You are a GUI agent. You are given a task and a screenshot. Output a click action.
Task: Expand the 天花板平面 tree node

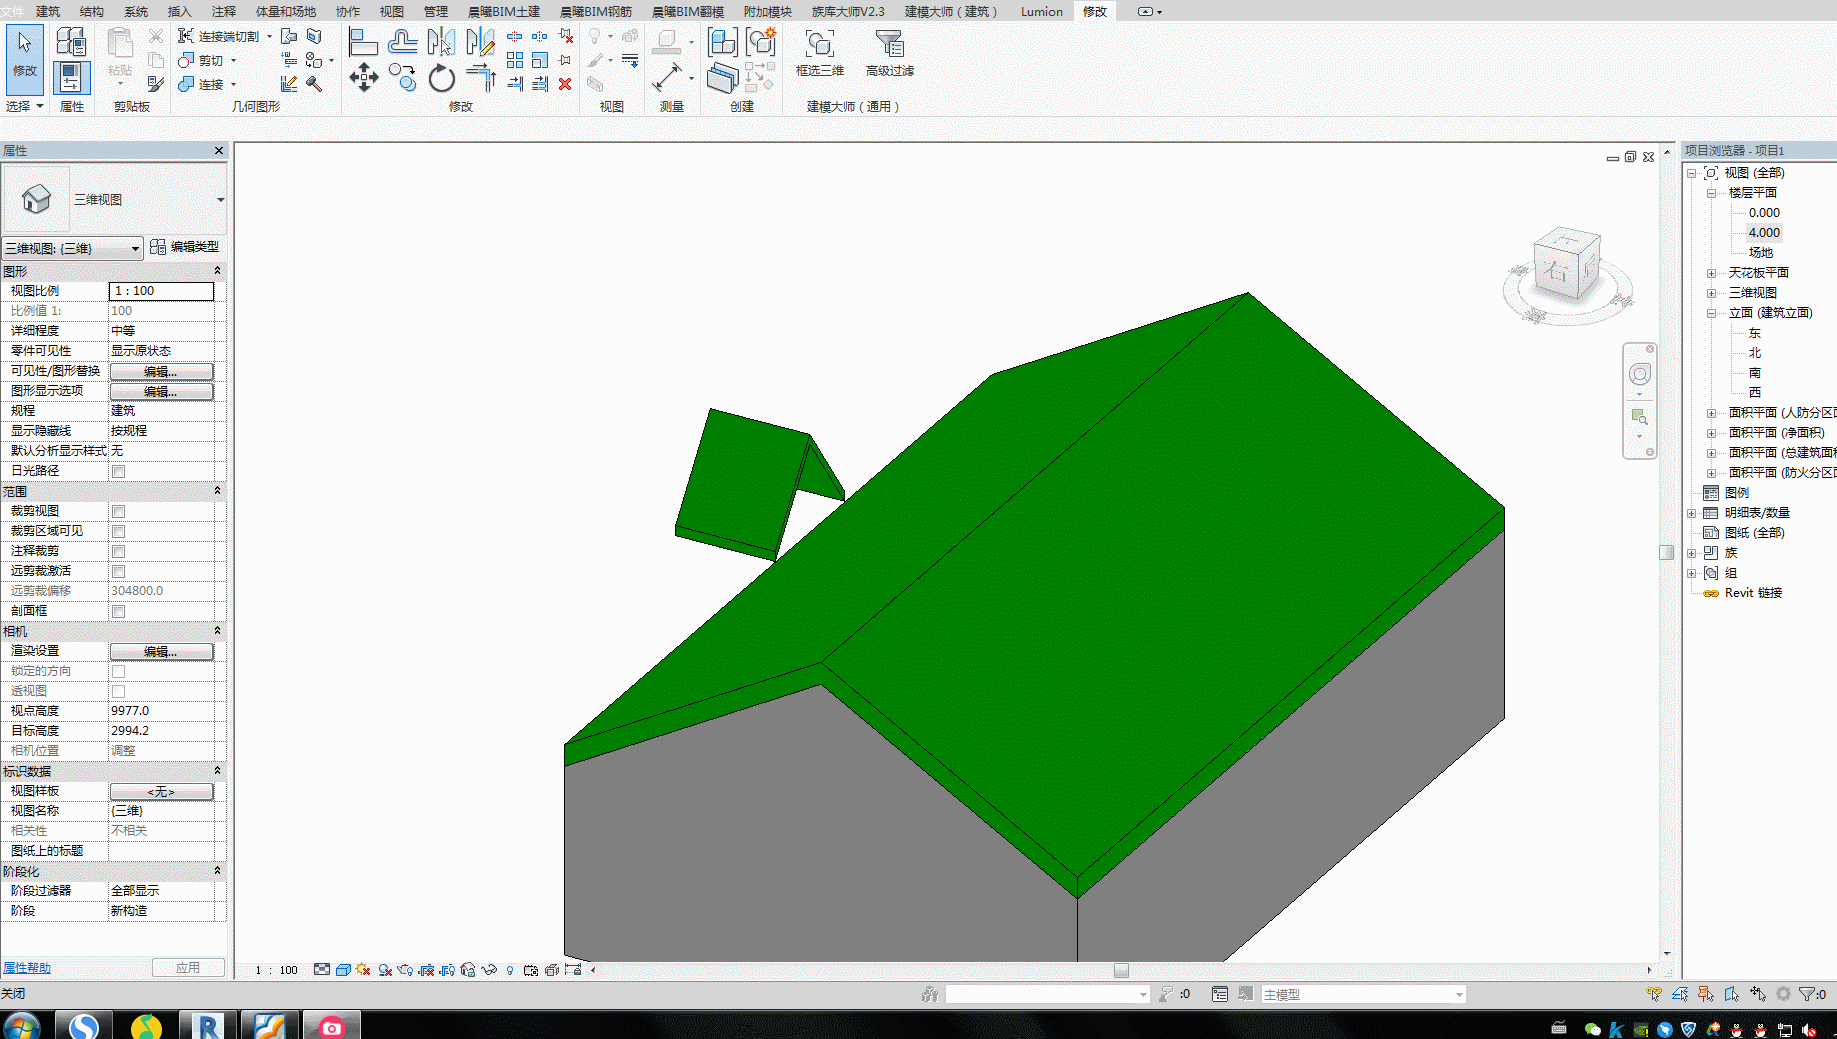[x=1711, y=273]
